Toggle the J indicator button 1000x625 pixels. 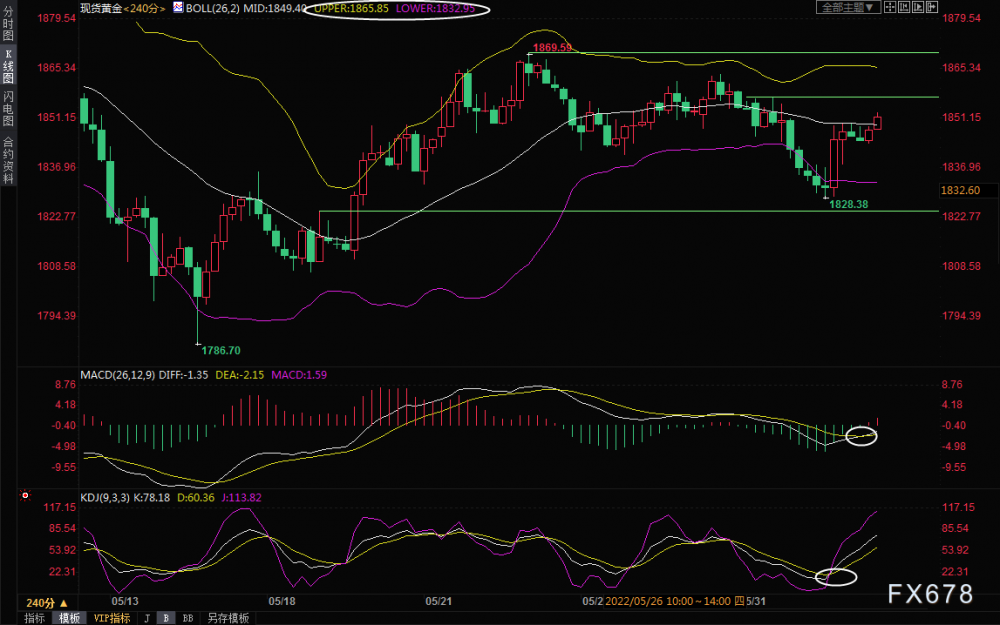pyautogui.click(x=147, y=618)
